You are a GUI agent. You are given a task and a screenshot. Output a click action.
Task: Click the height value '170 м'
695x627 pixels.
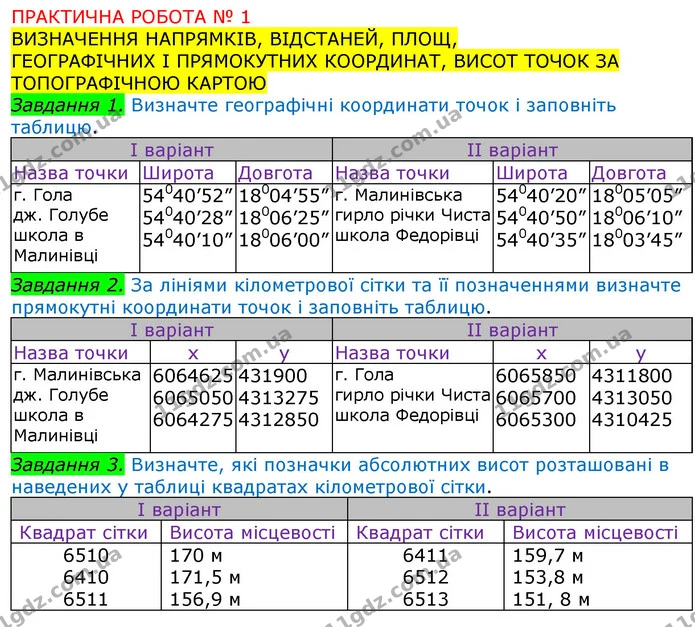[x=196, y=555]
